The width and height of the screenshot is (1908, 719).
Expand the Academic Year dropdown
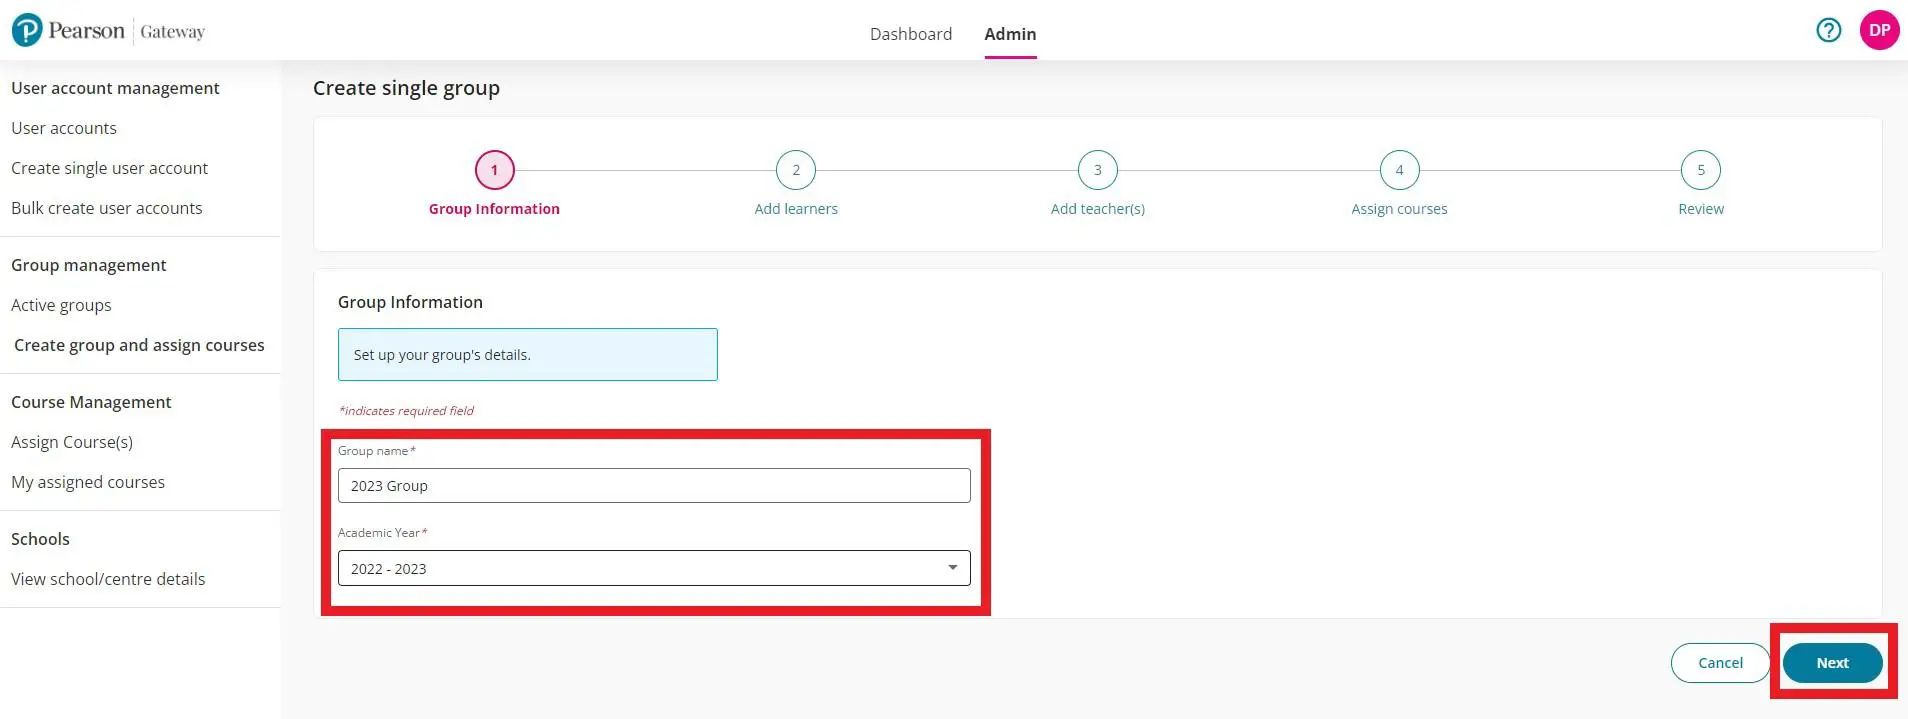pyautogui.click(x=640, y=568)
